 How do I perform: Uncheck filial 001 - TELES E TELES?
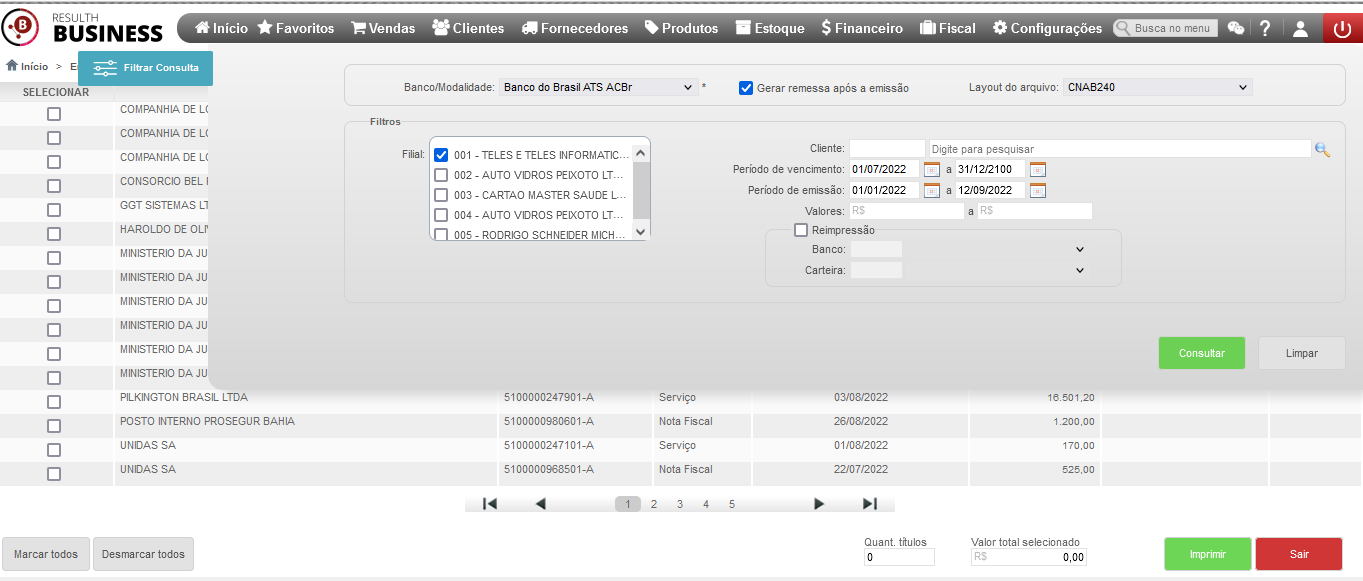(441, 155)
